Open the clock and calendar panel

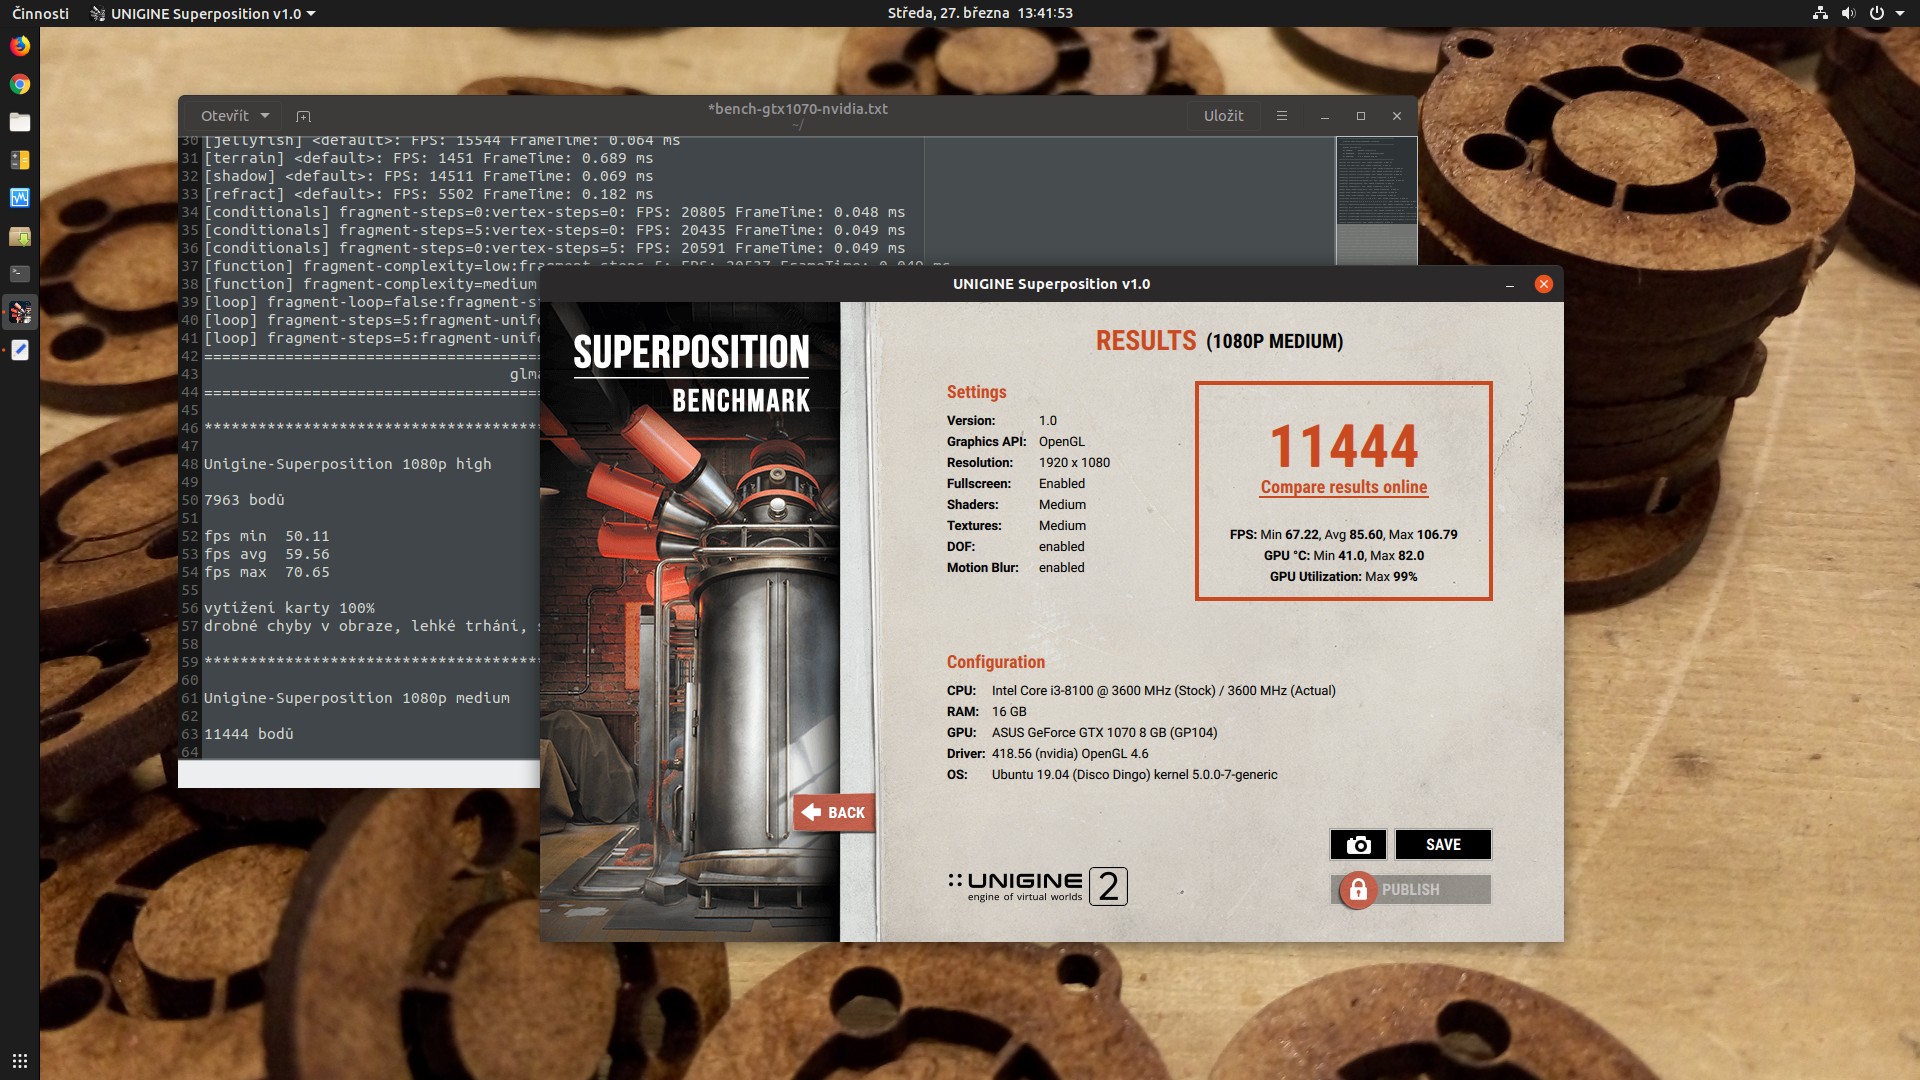click(x=980, y=13)
